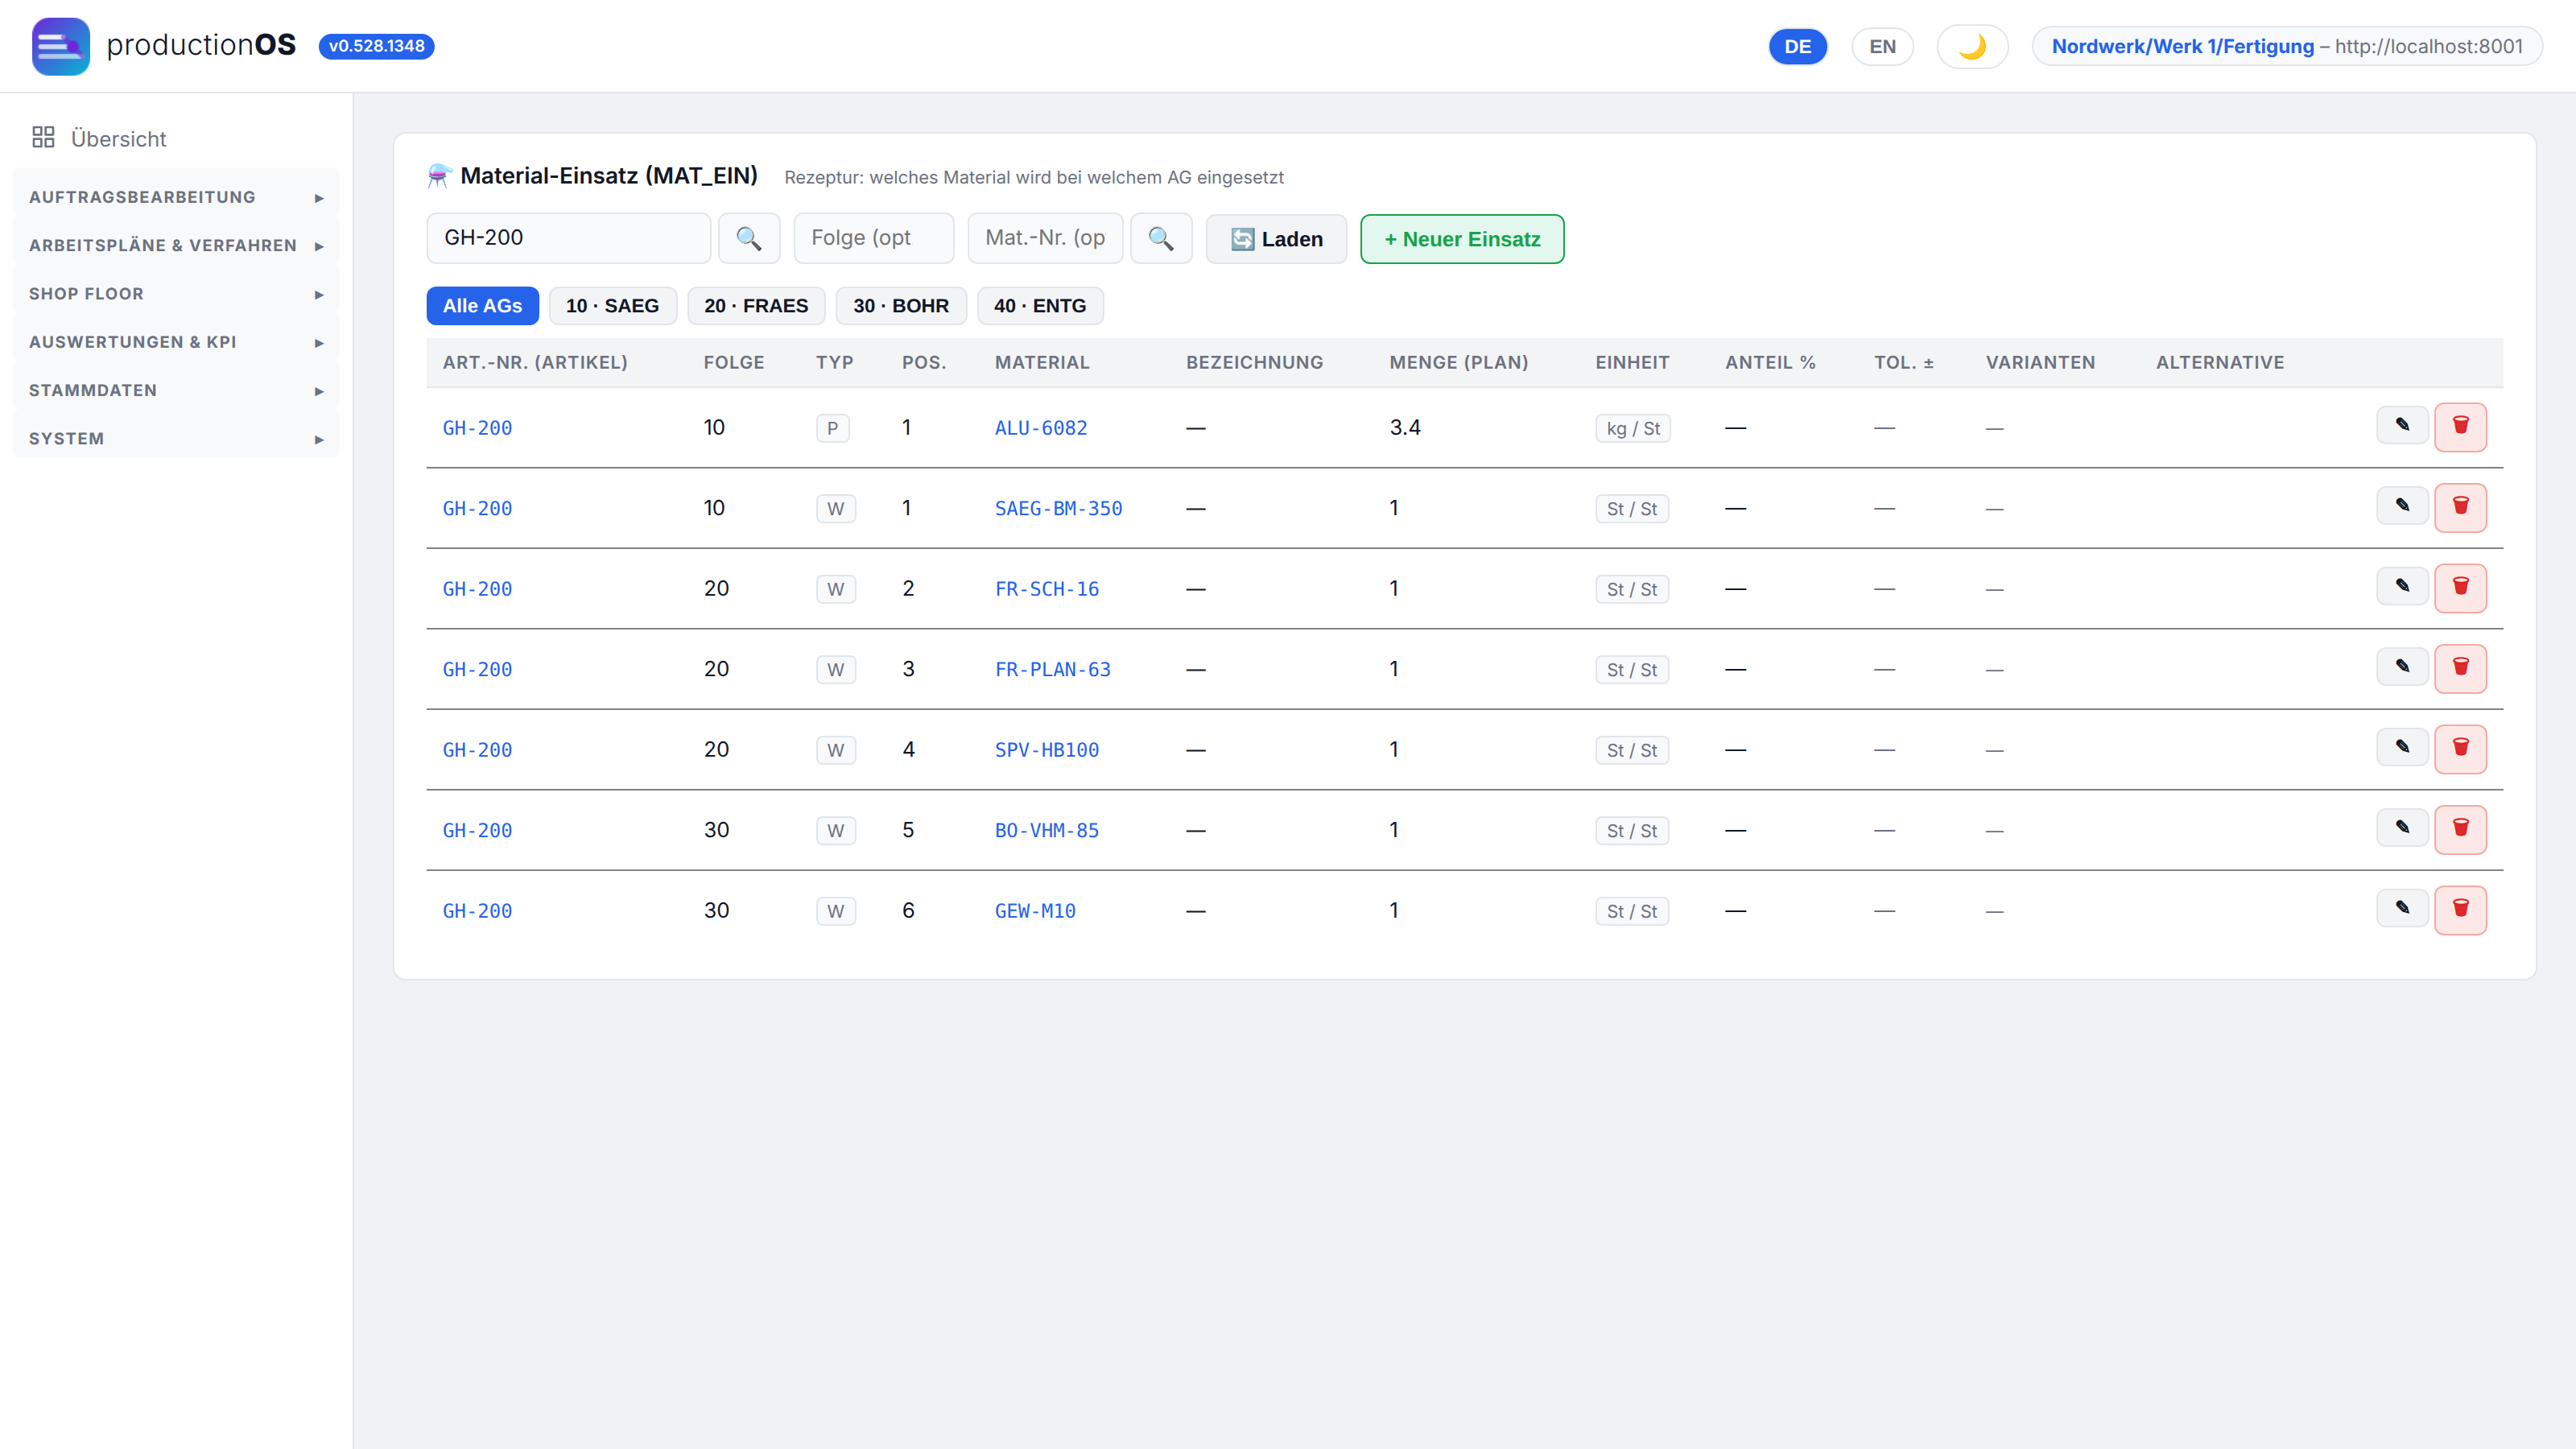Click the Laden reload button
The height and width of the screenshot is (1449, 2576).
[x=1276, y=239]
